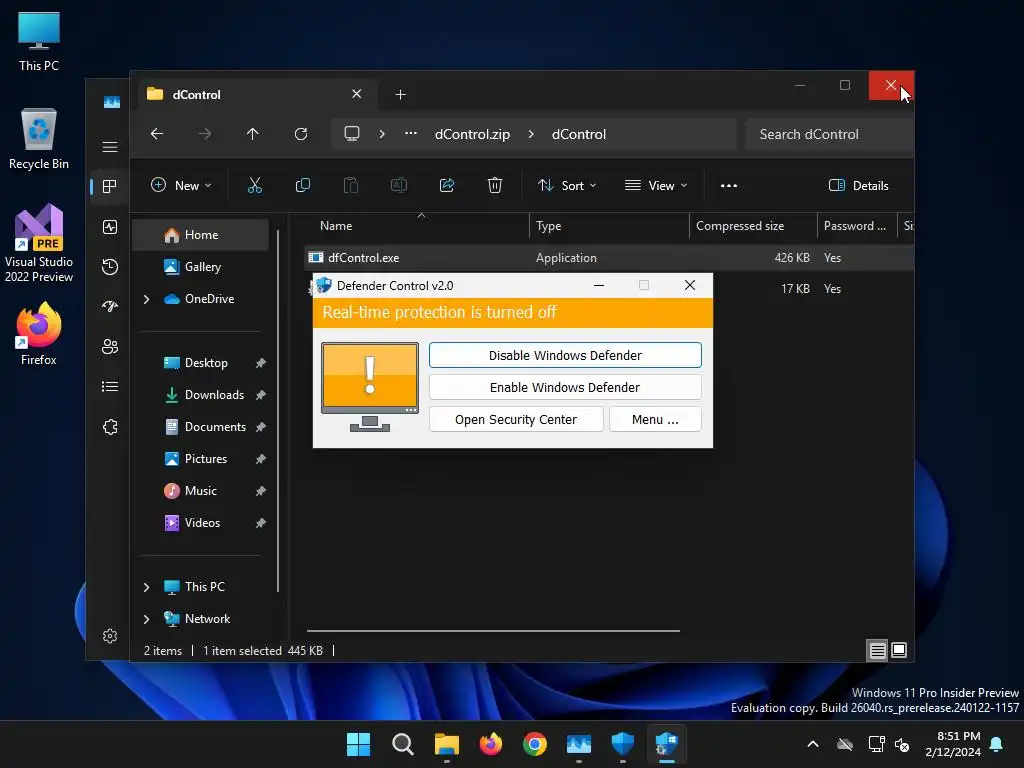This screenshot has height=768, width=1024.
Task: Click the PC monitor icon in address bar
Action: 352,134
